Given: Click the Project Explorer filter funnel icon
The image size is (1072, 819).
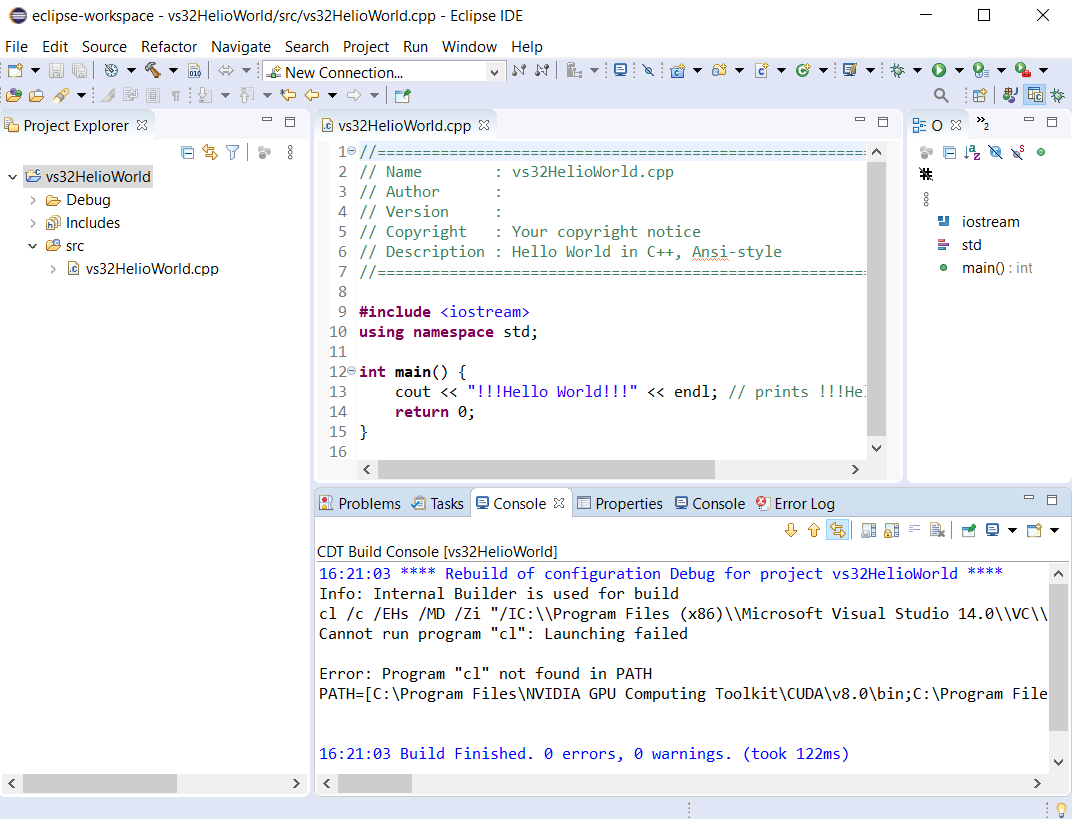Looking at the screenshot, I should 232,152.
